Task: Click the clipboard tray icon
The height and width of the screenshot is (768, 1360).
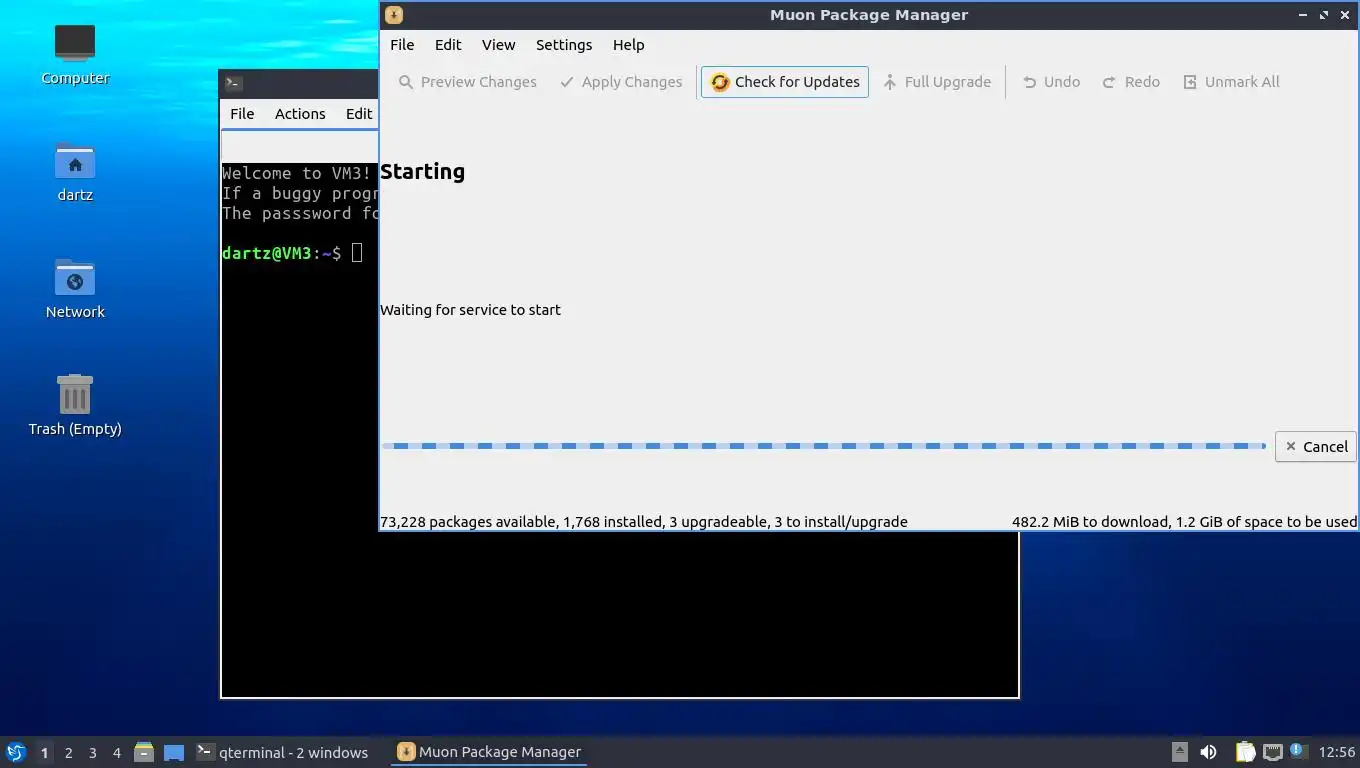Action: point(1245,752)
